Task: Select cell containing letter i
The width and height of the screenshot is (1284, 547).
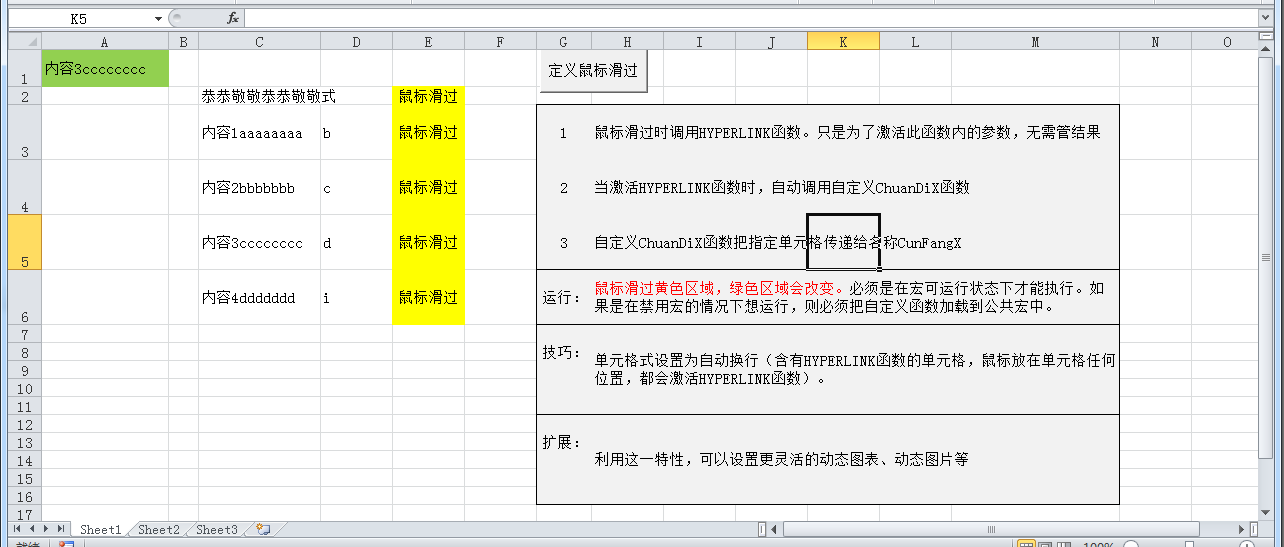Action: 356,297
